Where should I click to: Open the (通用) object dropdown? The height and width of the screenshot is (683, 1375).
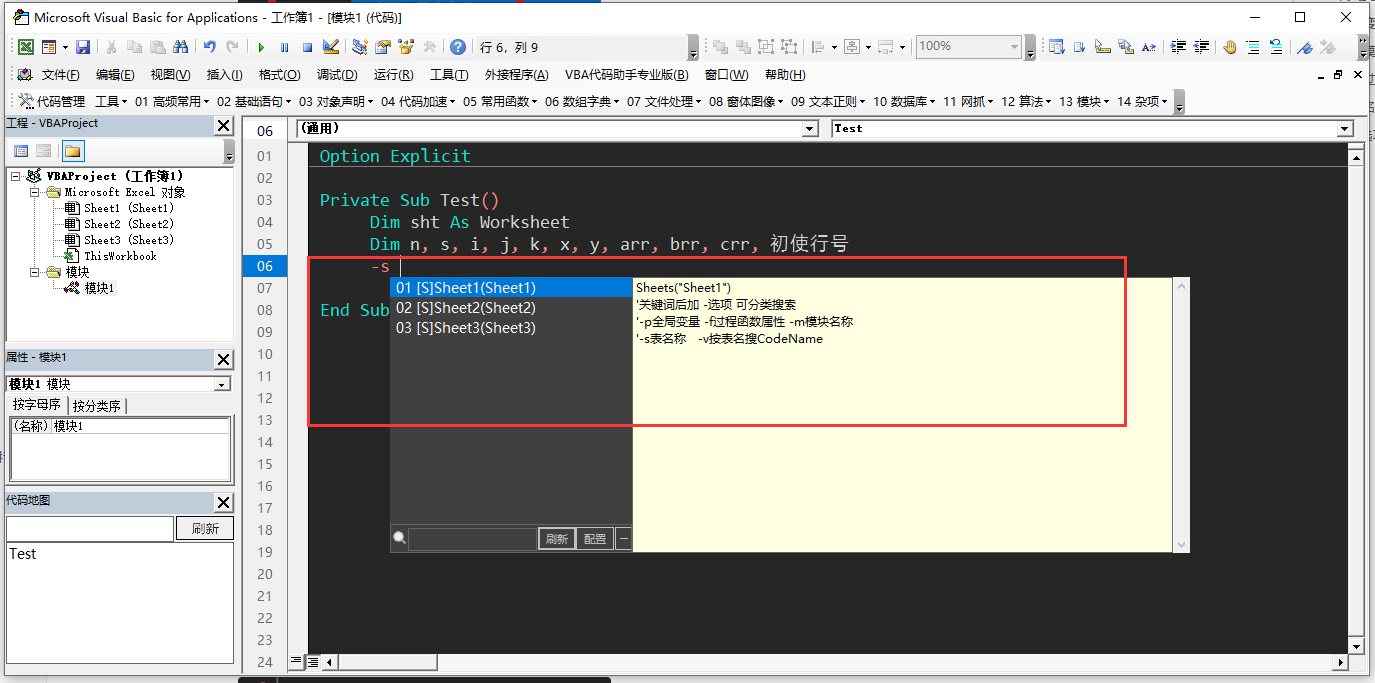[811, 129]
